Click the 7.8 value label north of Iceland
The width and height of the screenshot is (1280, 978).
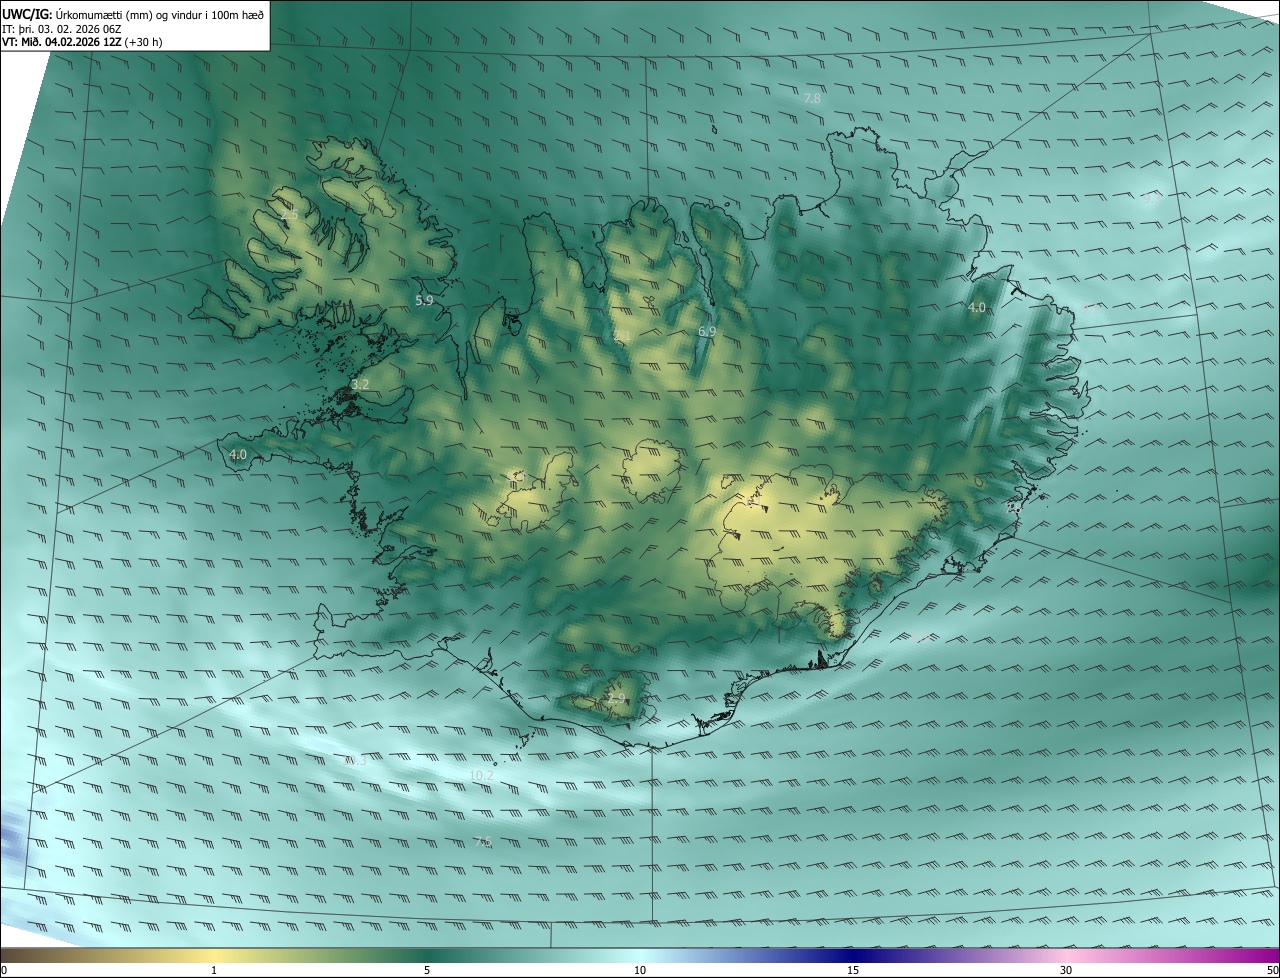(x=812, y=98)
